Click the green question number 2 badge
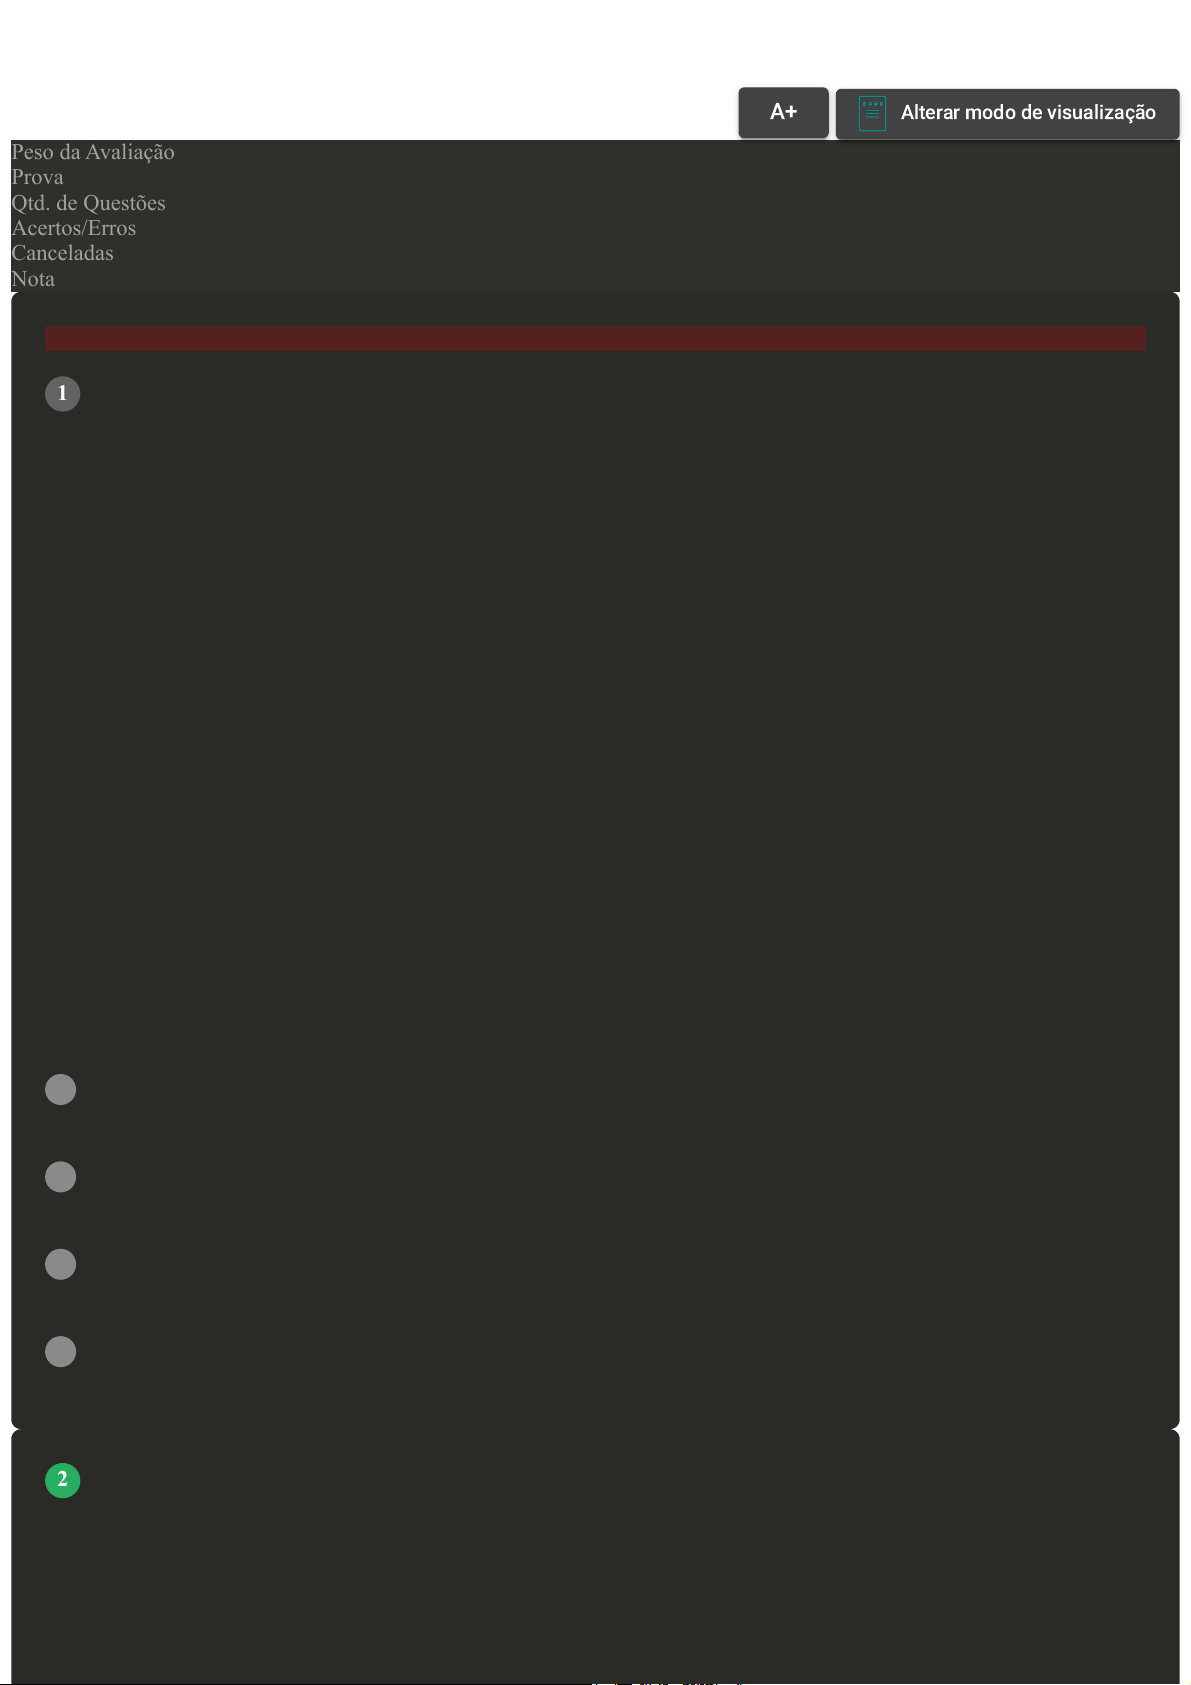The width and height of the screenshot is (1191, 1685). (x=62, y=1480)
